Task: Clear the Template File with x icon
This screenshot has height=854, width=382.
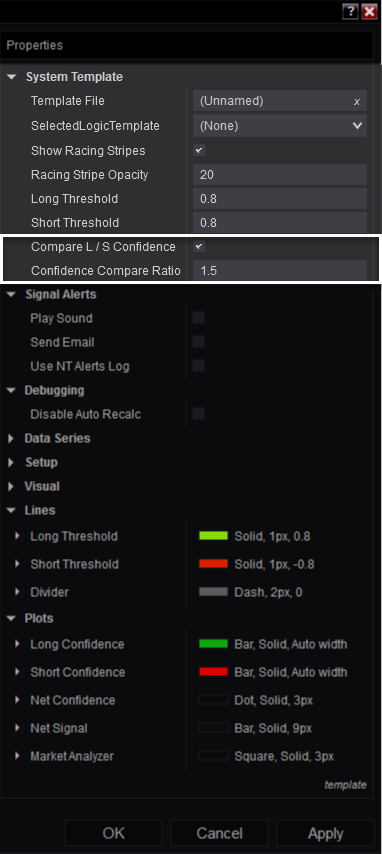Action: 357,102
